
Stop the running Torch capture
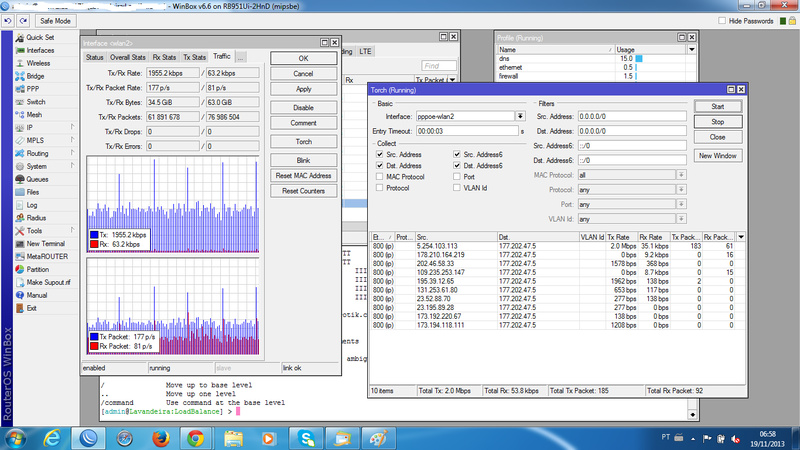(x=717, y=121)
